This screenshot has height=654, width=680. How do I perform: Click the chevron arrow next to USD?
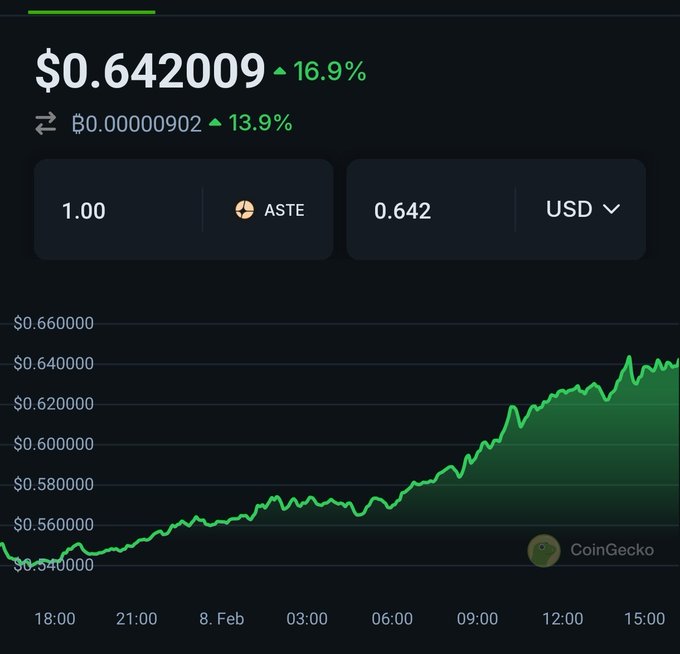(611, 209)
